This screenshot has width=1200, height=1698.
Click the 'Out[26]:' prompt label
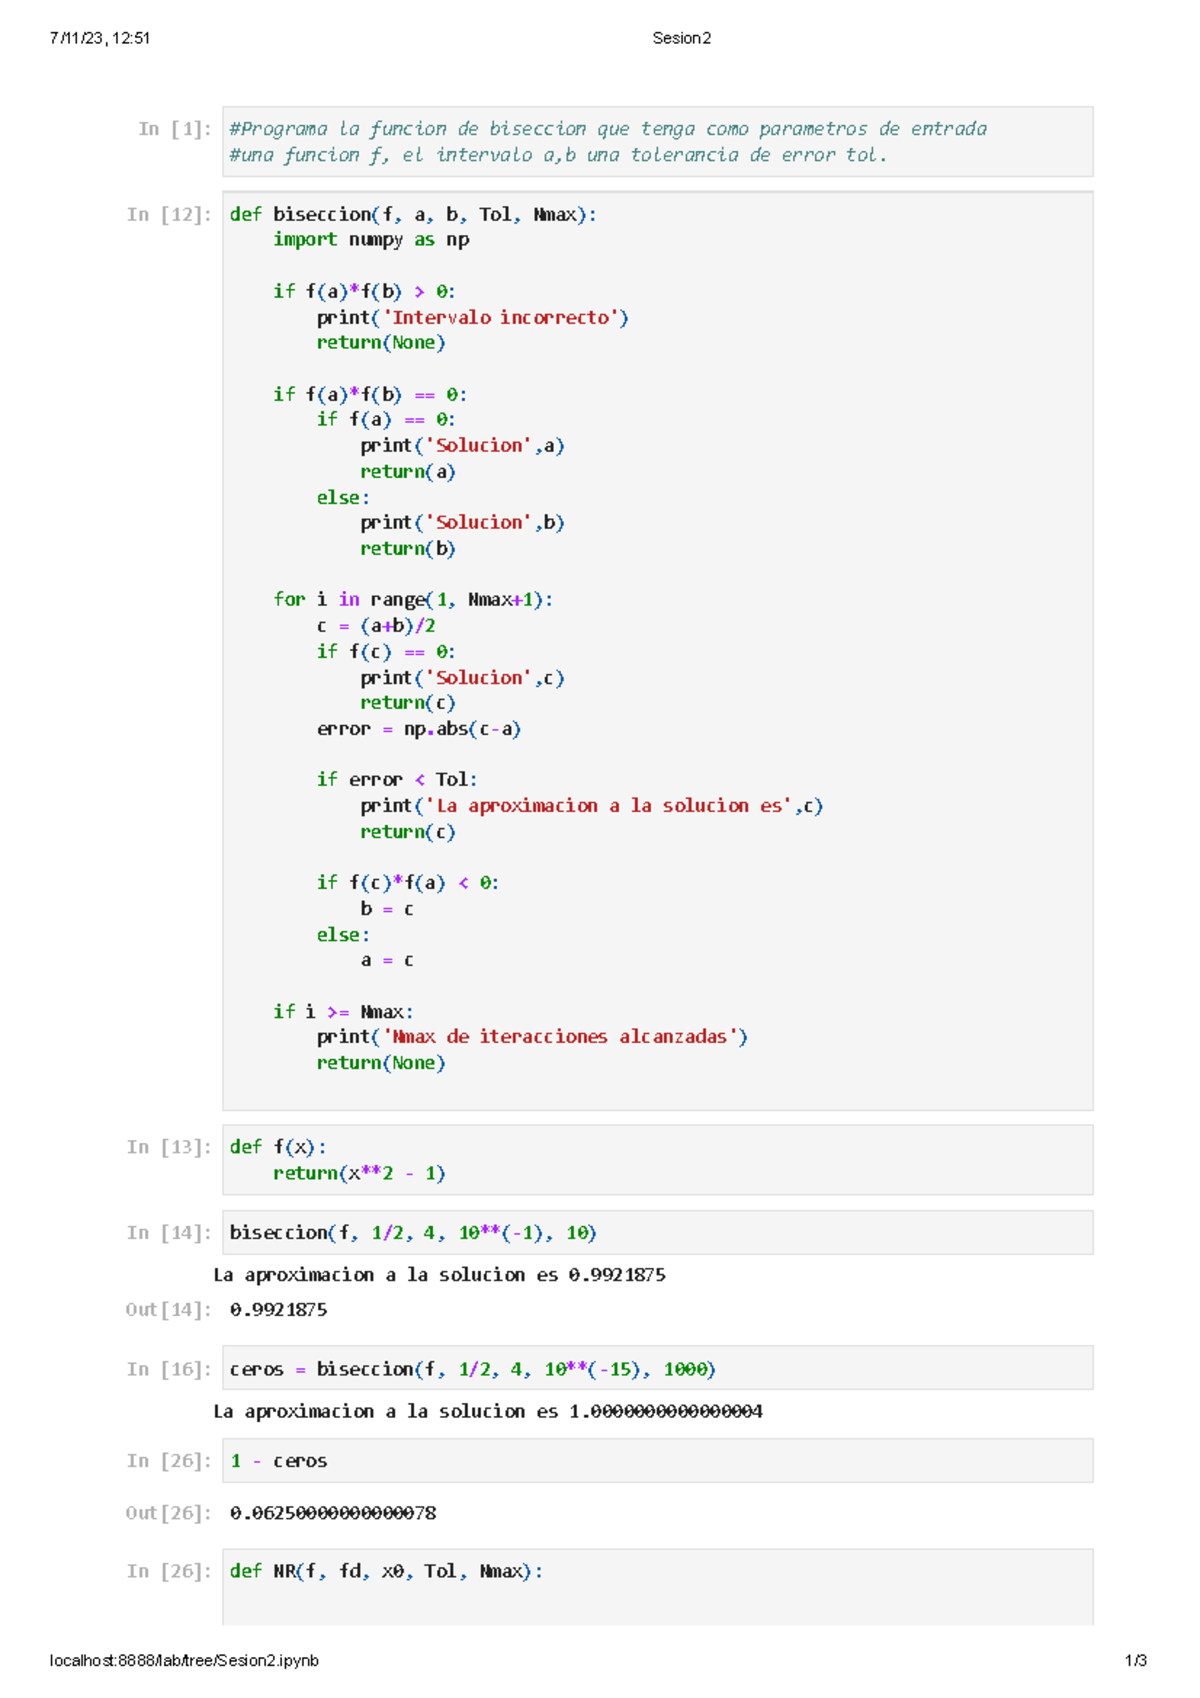click(x=169, y=1513)
